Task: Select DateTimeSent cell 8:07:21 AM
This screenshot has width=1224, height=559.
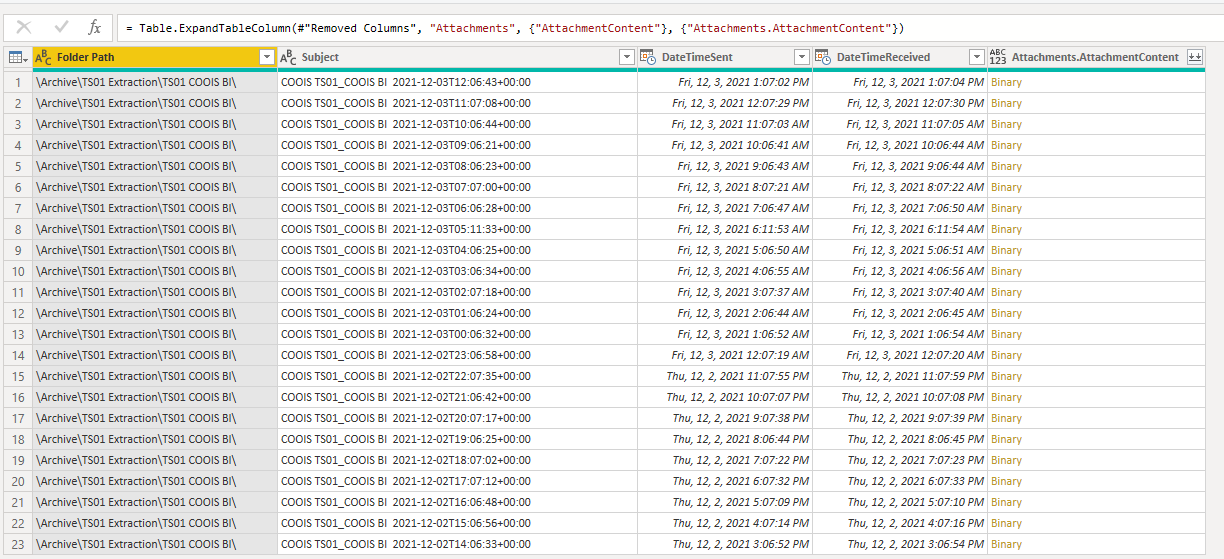Action: tap(725, 188)
